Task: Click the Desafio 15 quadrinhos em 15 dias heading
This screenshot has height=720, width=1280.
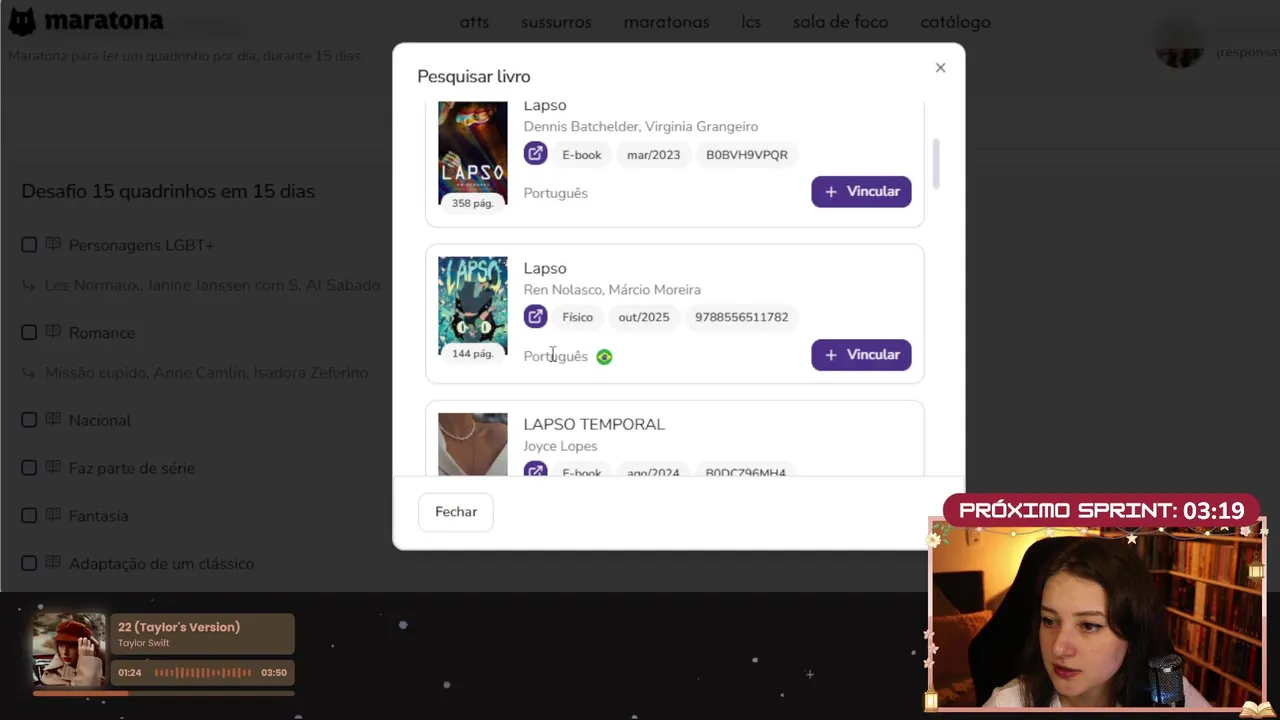Action: (x=168, y=191)
